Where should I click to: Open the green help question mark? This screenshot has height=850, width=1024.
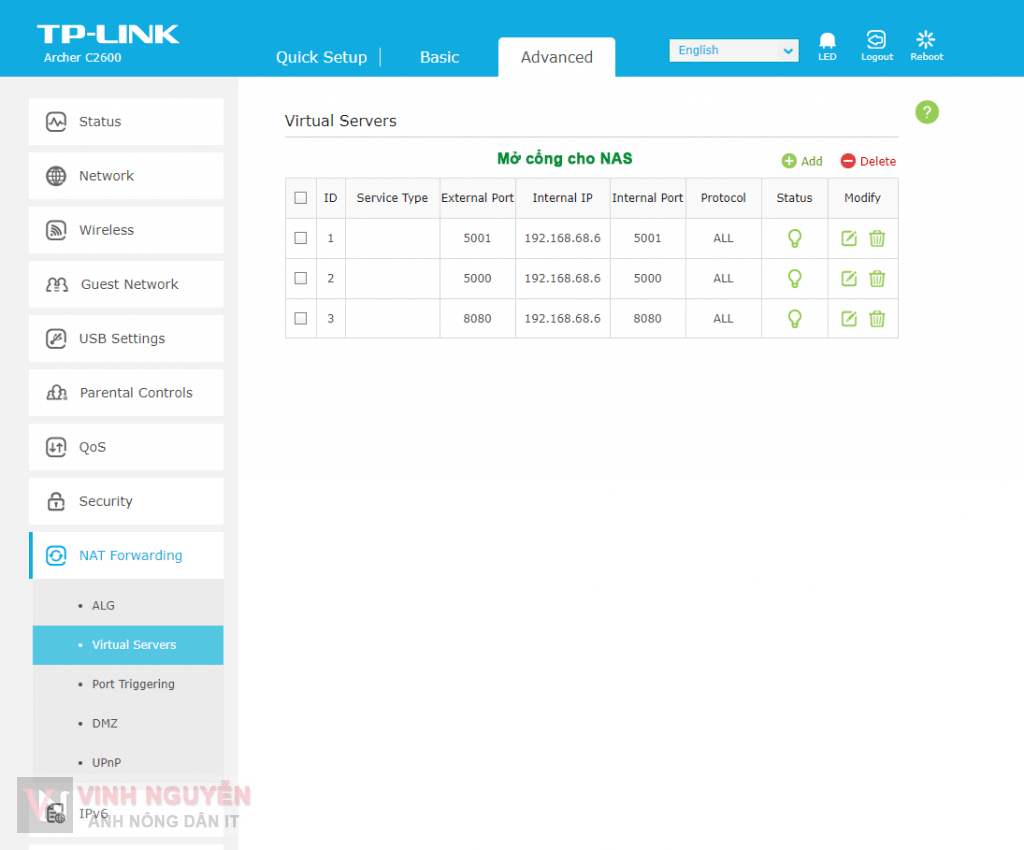(927, 112)
